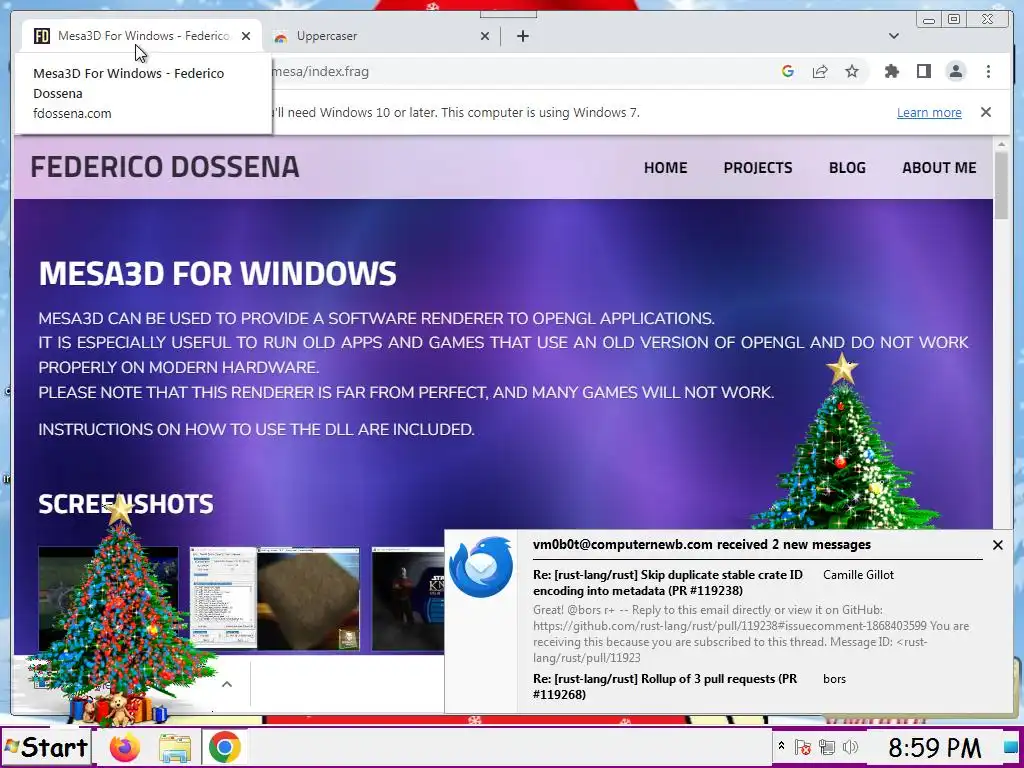Click the 8:59 PM taskbar clock

point(934,746)
